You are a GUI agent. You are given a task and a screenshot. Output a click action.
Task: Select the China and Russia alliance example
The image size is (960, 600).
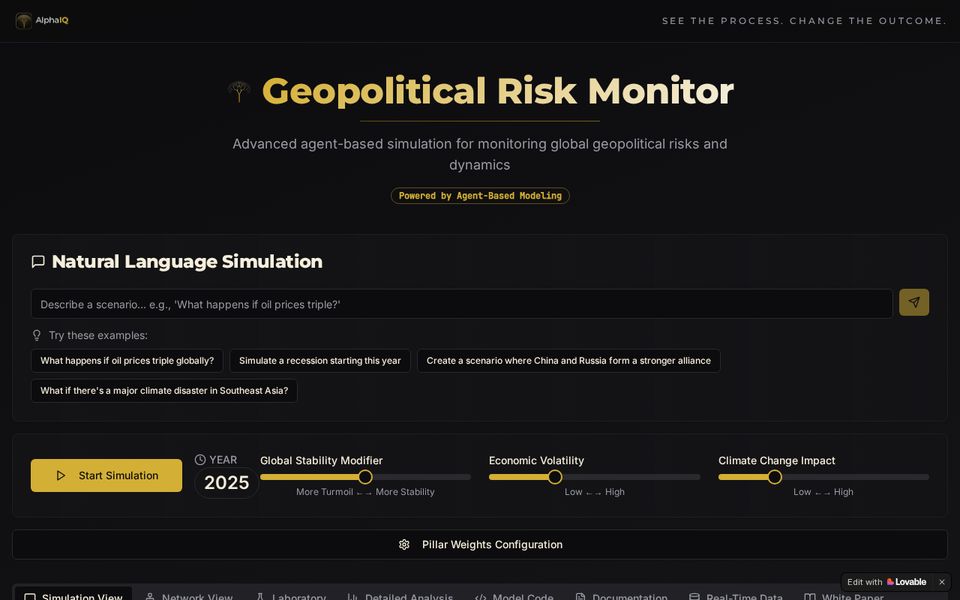tap(569, 361)
